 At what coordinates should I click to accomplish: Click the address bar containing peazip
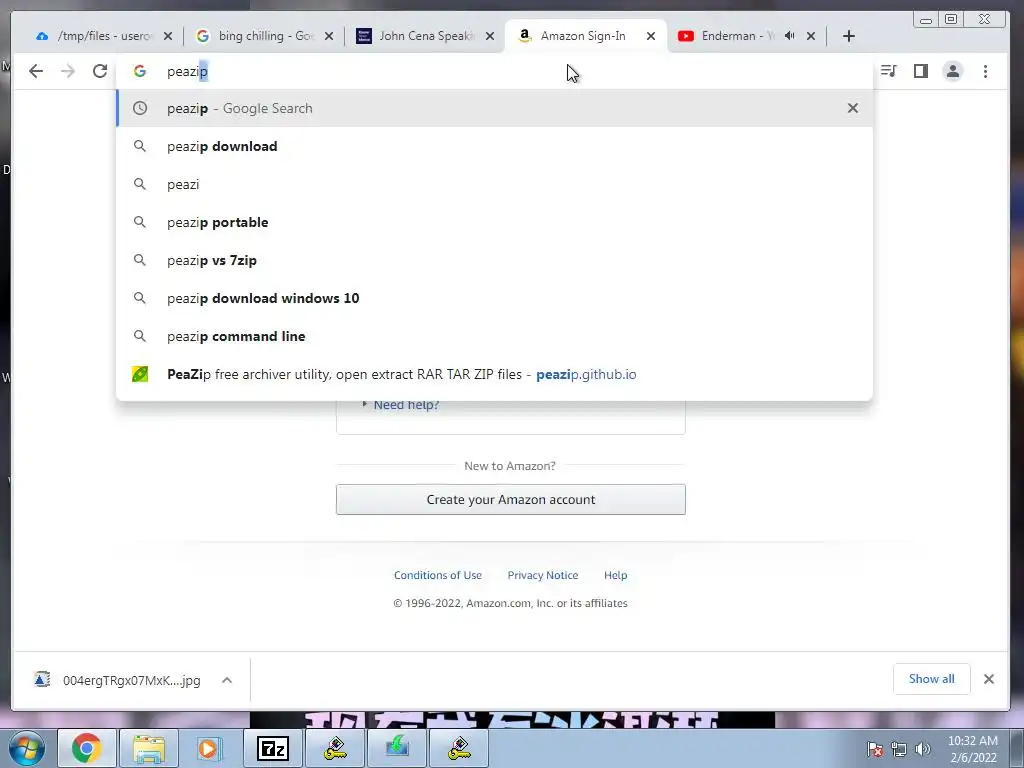(496, 71)
